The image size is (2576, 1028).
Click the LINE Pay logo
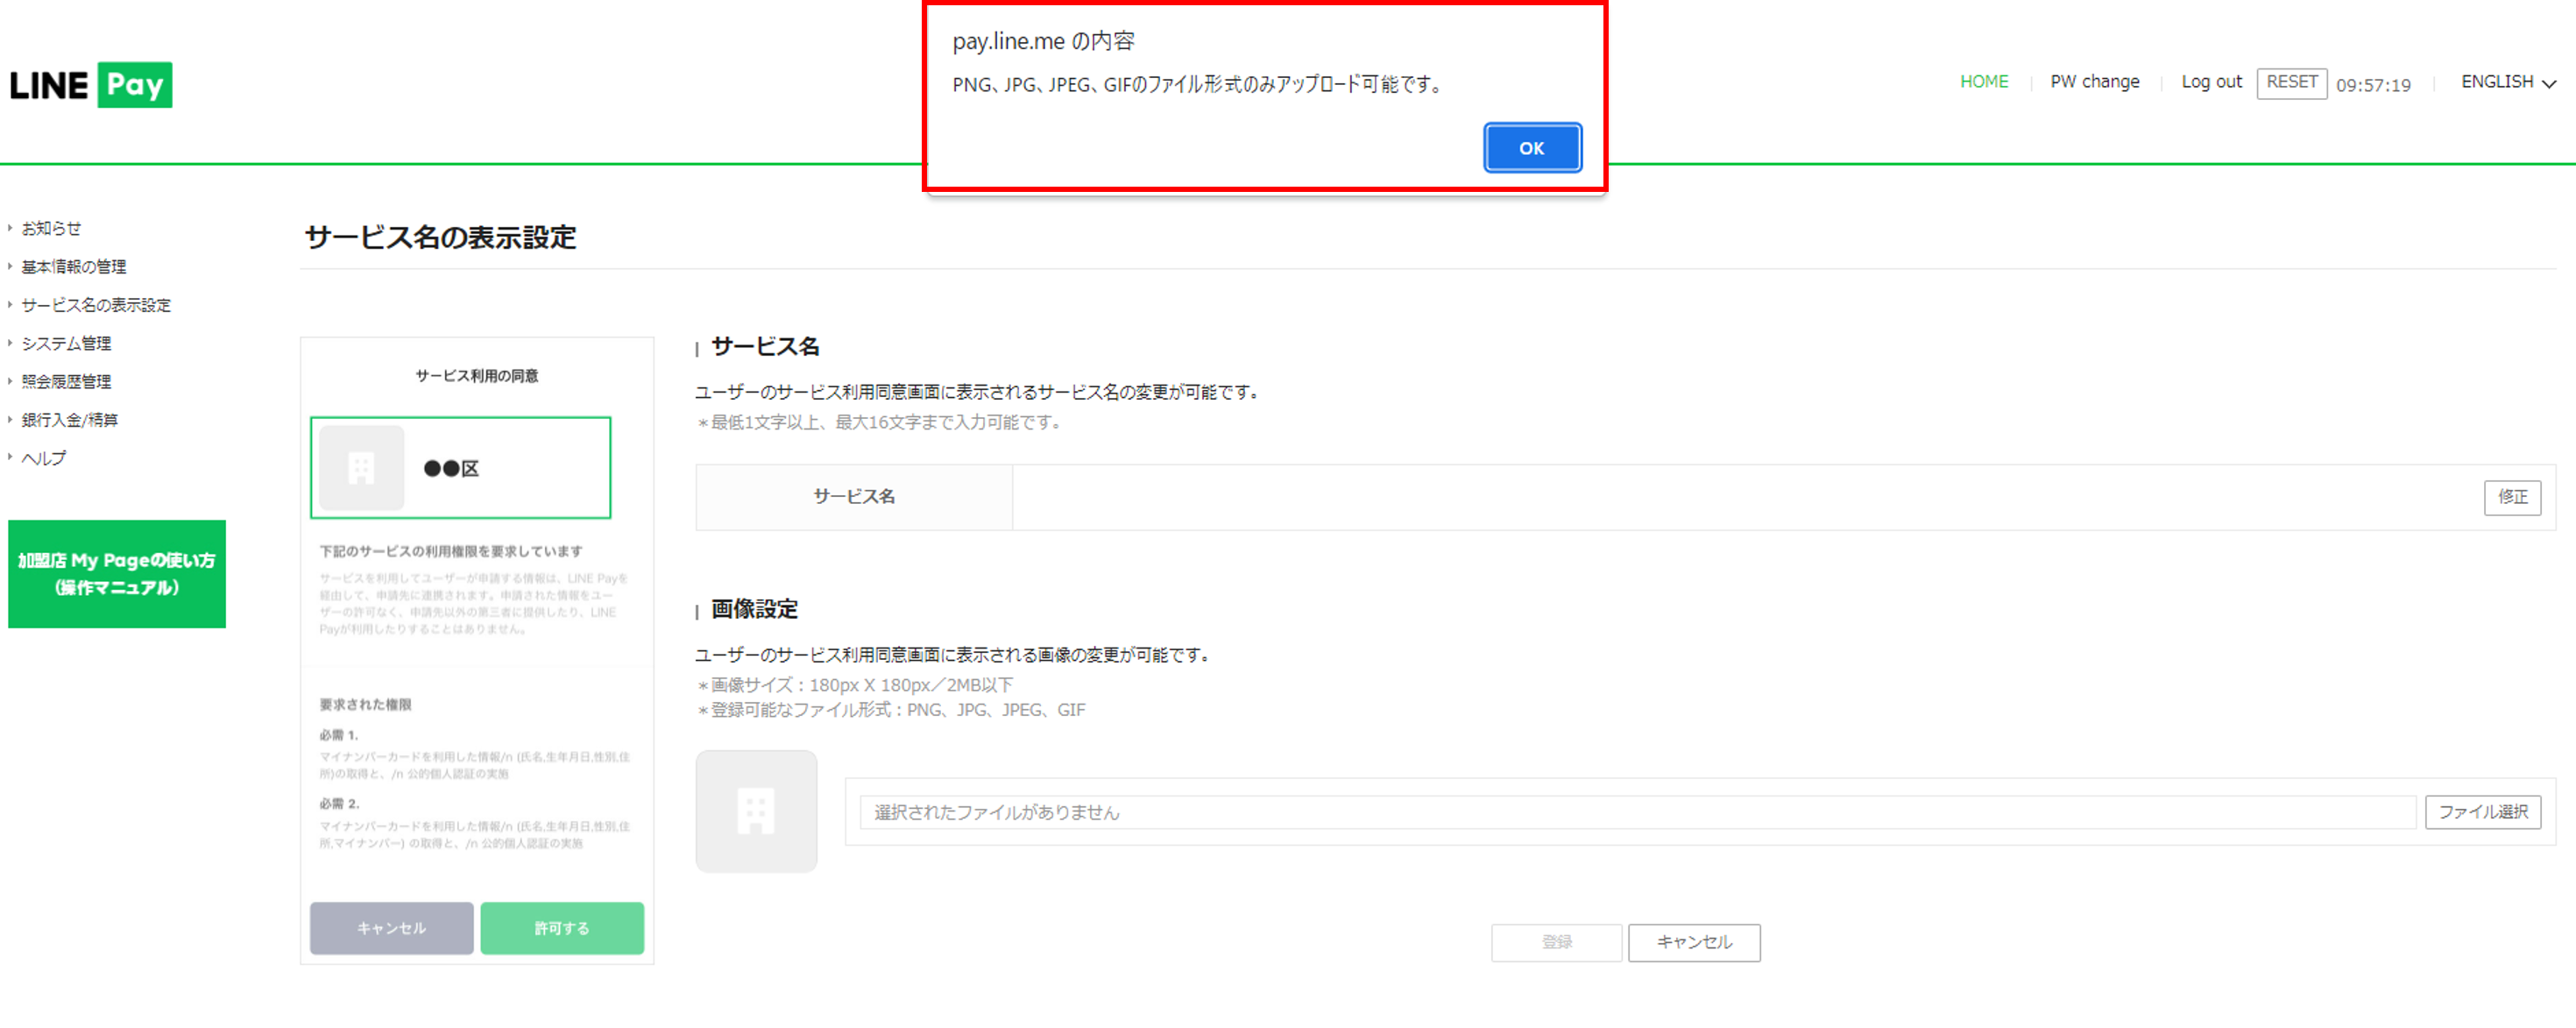(x=91, y=85)
